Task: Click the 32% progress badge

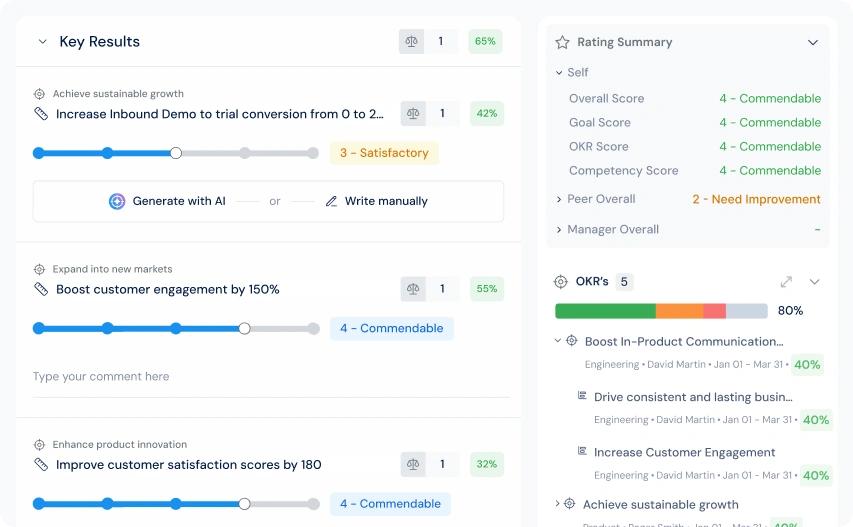Action: pyautogui.click(x=487, y=464)
